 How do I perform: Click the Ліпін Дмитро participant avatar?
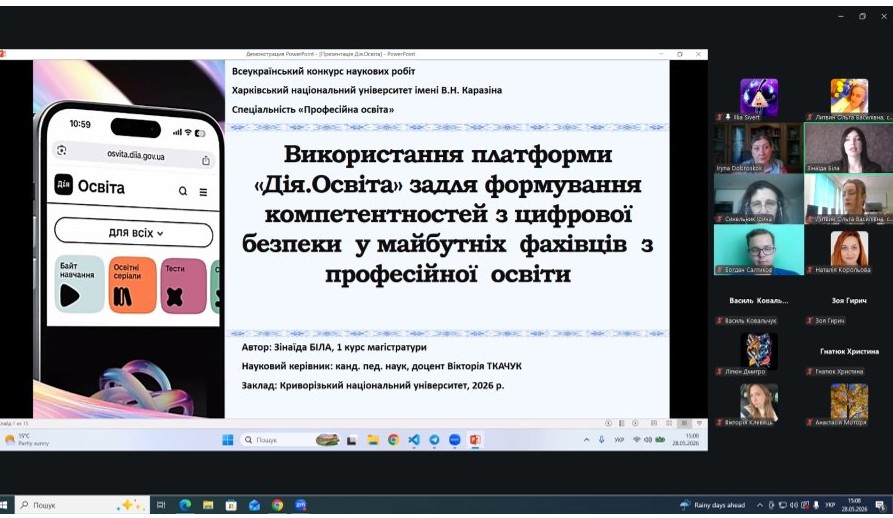tap(759, 351)
